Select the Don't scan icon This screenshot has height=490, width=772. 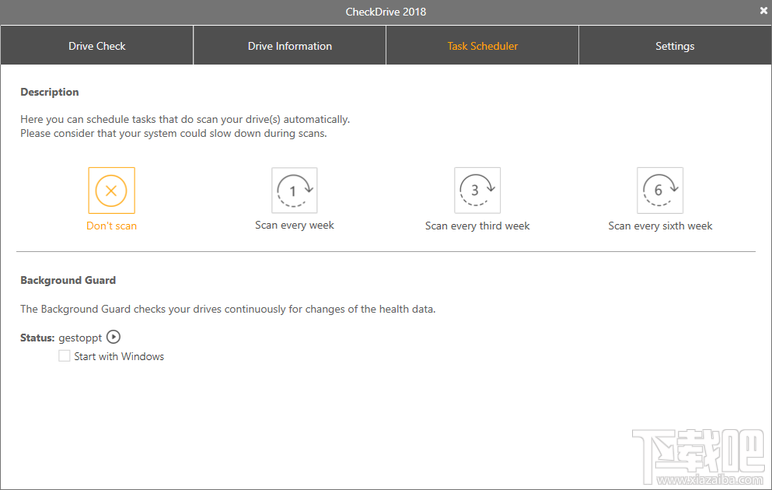click(112, 191)
